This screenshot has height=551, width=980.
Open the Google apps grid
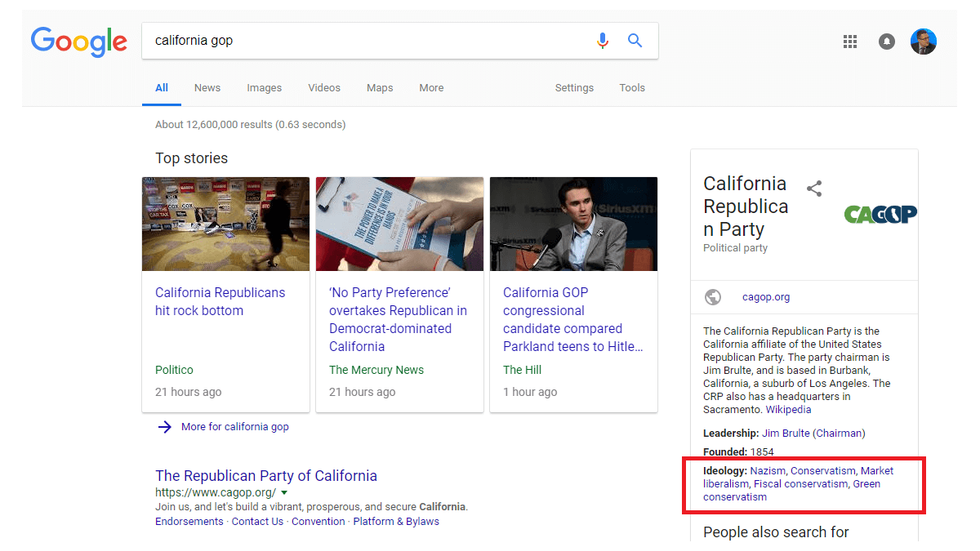pos(850,42)
